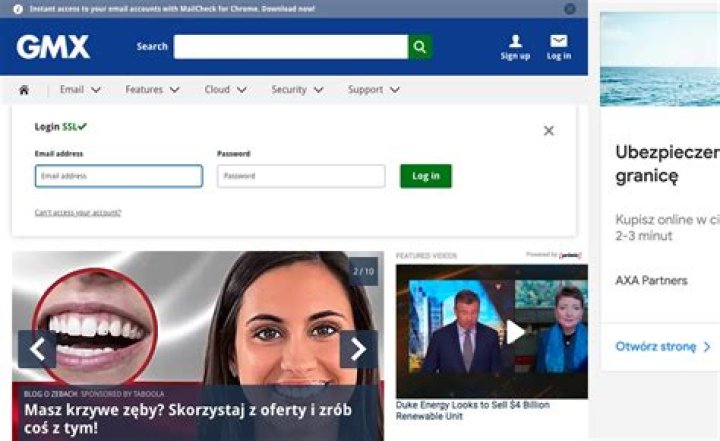Screen dimensions: 720x441
Task: Show previous slide with left arrow
Action: pyautogui.click(x=37, y=349)
